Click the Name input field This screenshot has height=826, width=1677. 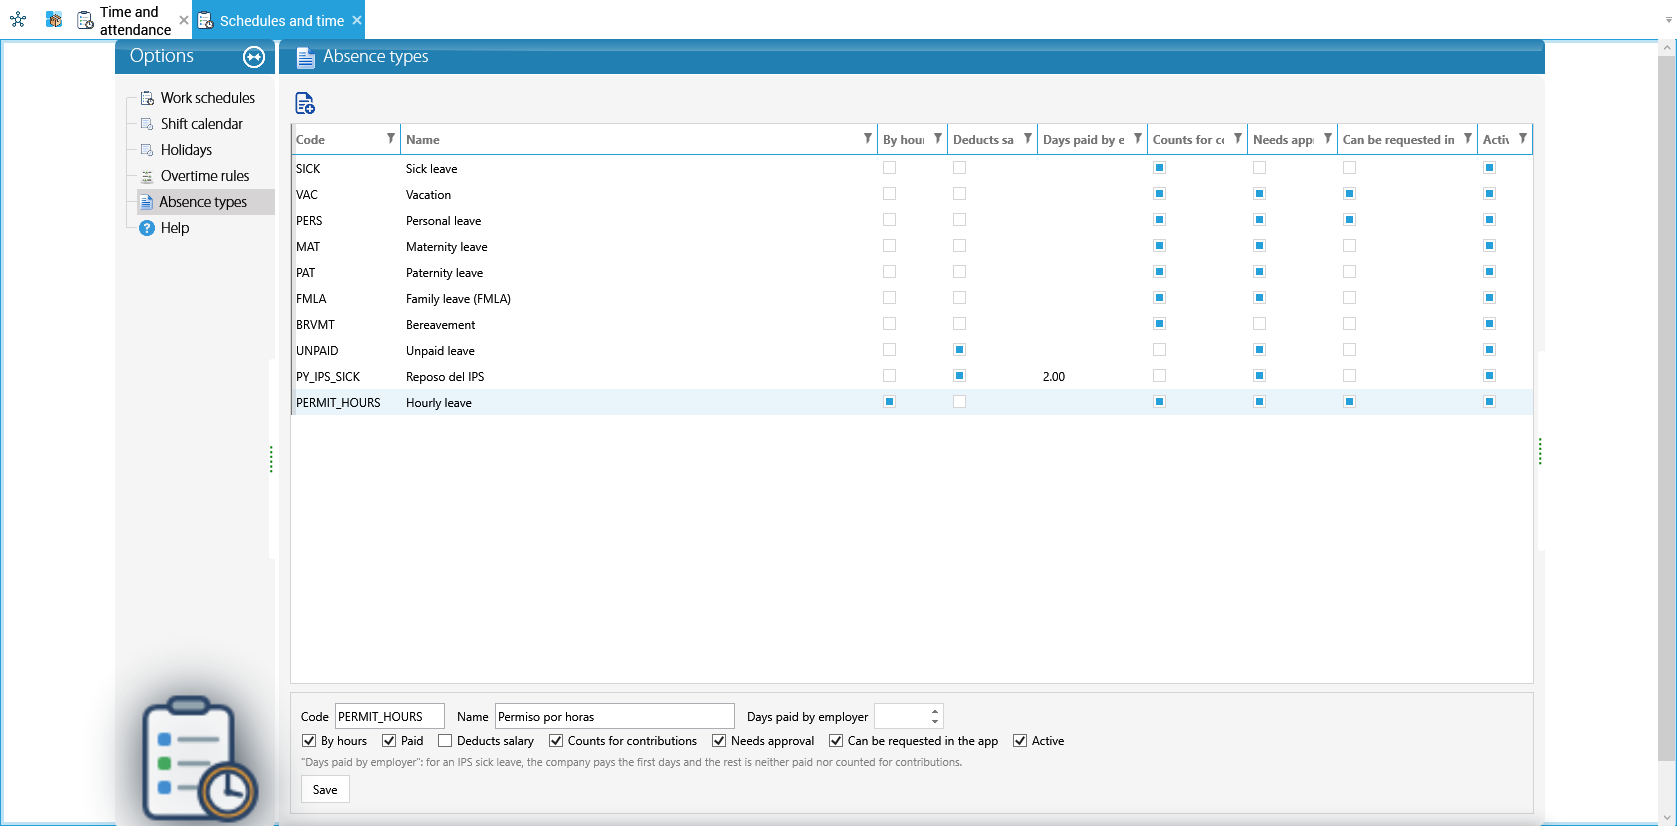pyautogui.click(x=615, y=716)
